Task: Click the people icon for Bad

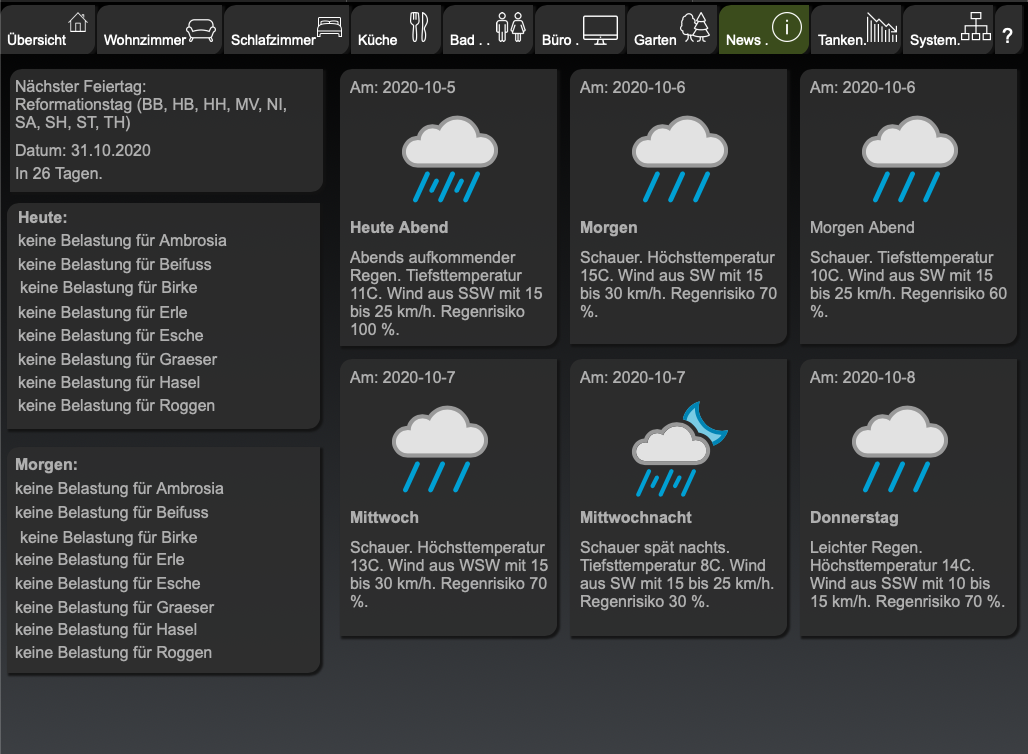Action: [510, 28]
